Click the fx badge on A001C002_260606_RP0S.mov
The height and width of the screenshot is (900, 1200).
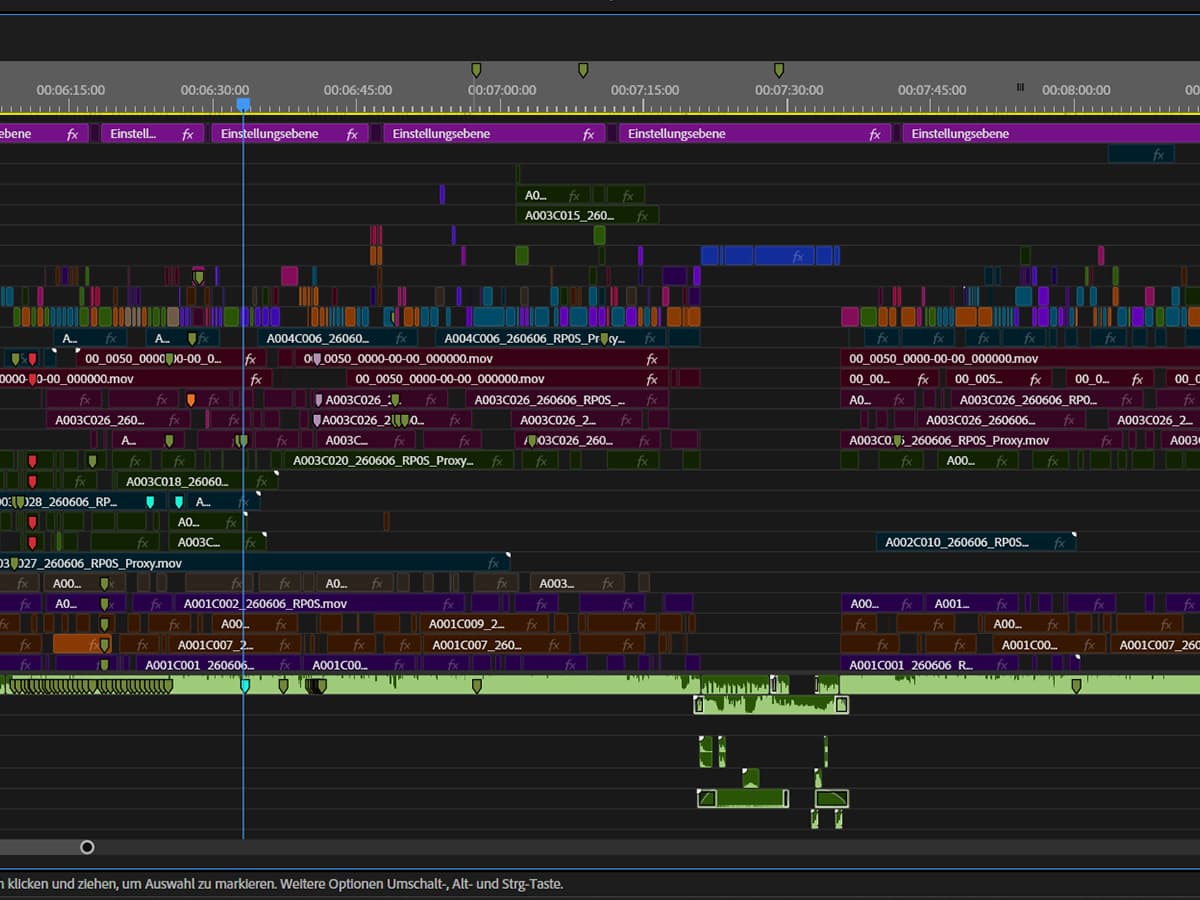[x=448, y=604]
